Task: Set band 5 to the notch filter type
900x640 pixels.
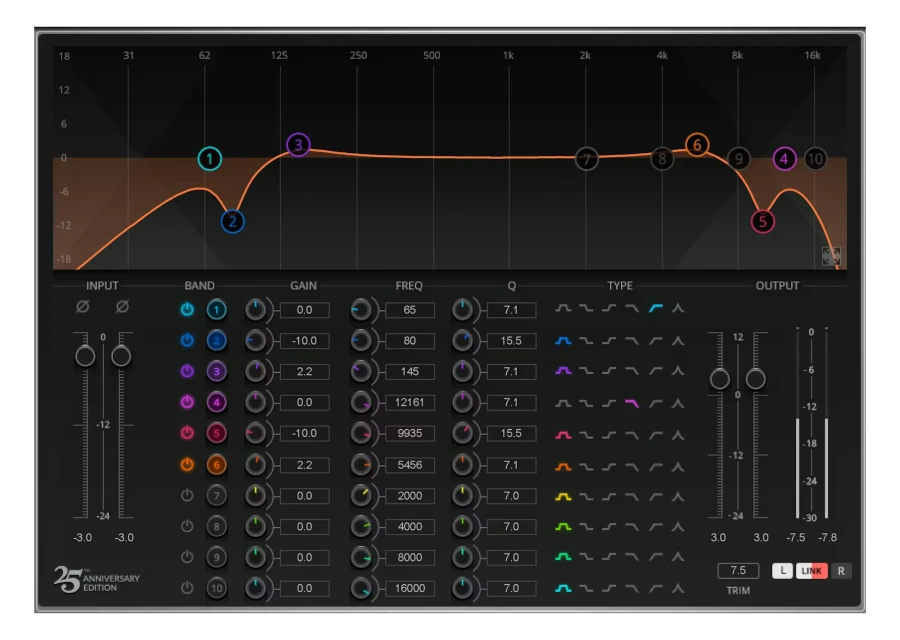Action: click(x=678, y=435)
